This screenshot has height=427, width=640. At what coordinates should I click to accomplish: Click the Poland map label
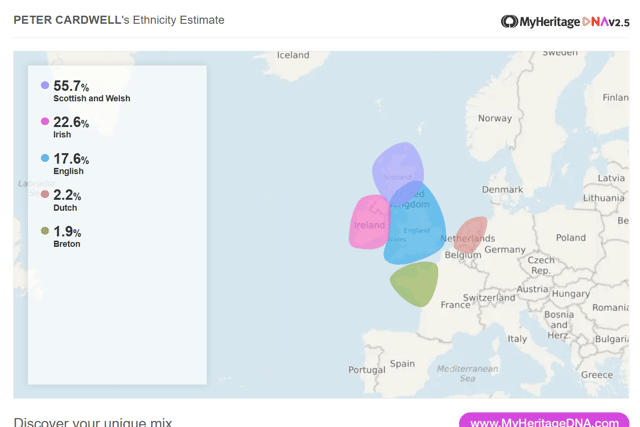571,238
